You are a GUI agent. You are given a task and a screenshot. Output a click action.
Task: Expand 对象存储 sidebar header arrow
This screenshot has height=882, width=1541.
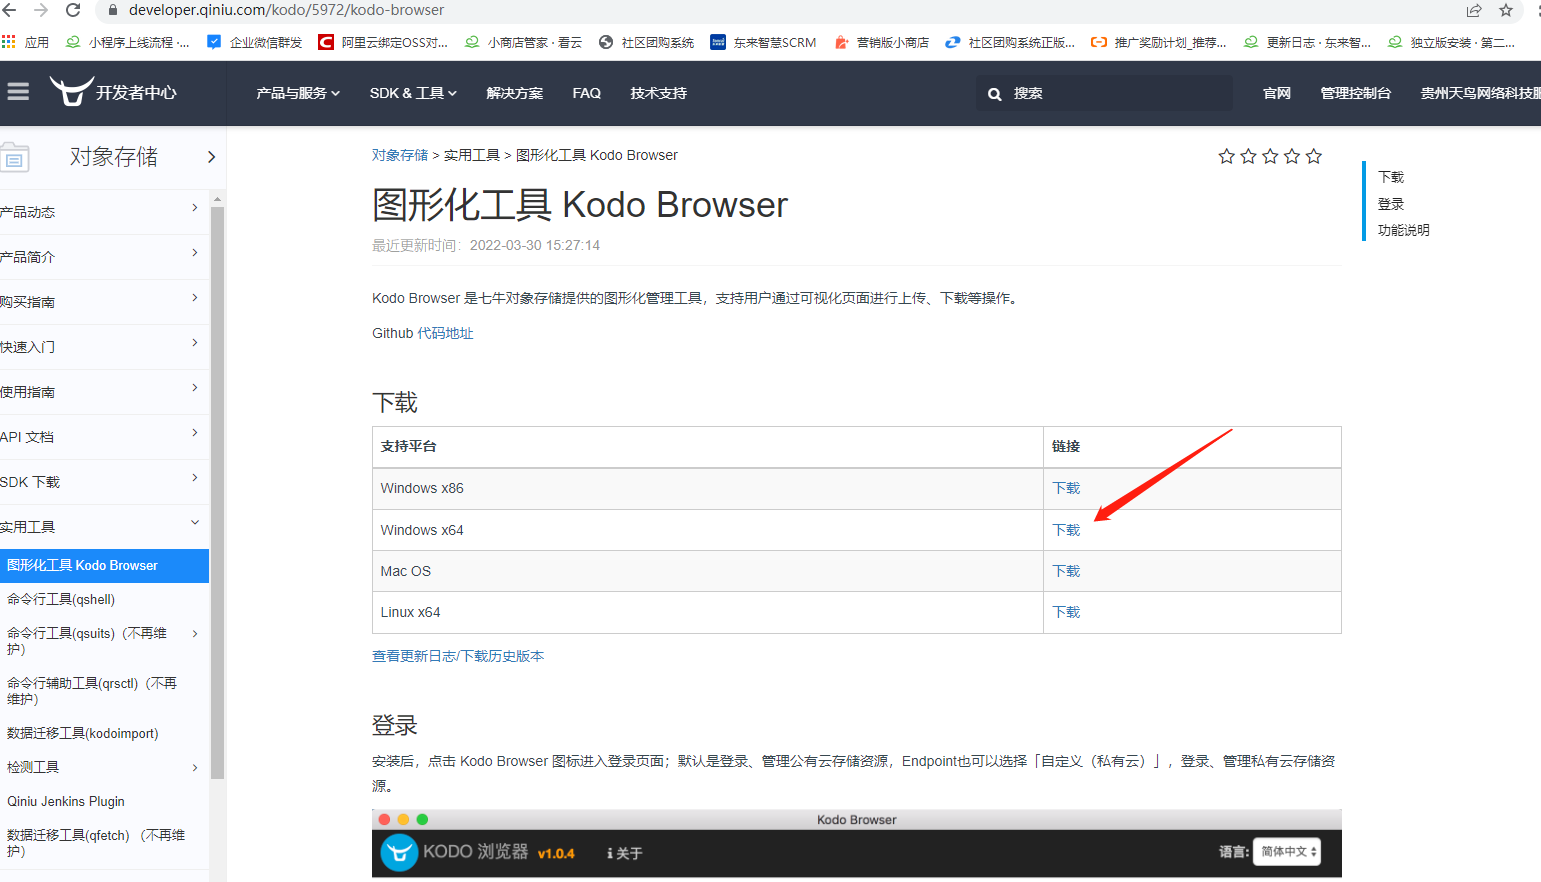click(x=211, y=157)
